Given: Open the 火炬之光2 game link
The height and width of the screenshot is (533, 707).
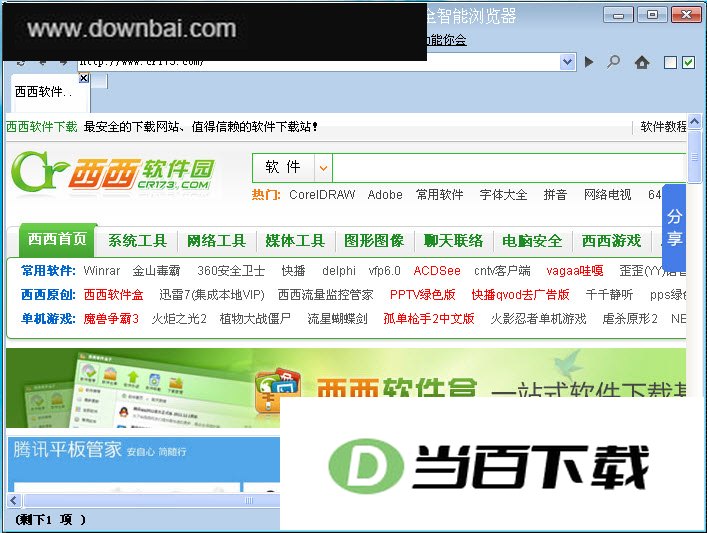Looking at the screenshot, I should (179, 319).
